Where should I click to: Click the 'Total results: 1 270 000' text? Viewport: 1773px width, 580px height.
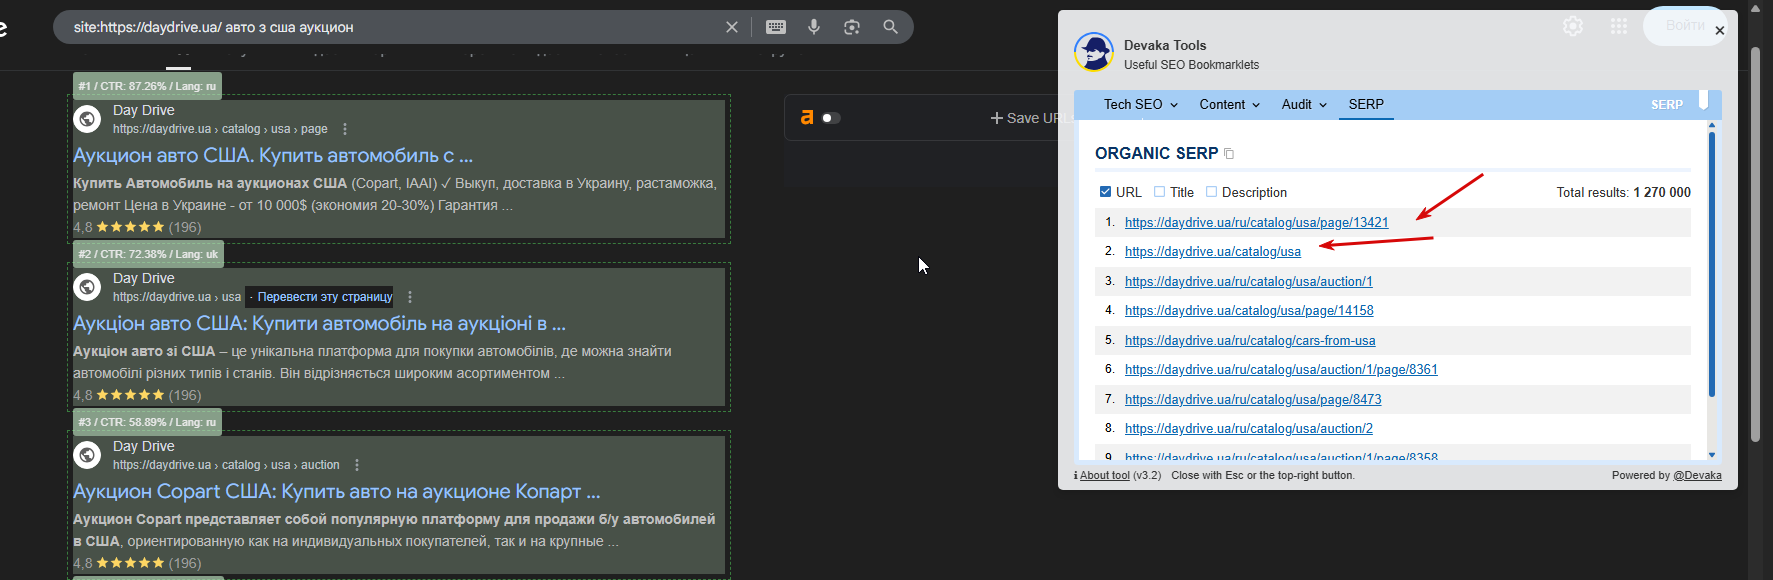point(1623,192)
